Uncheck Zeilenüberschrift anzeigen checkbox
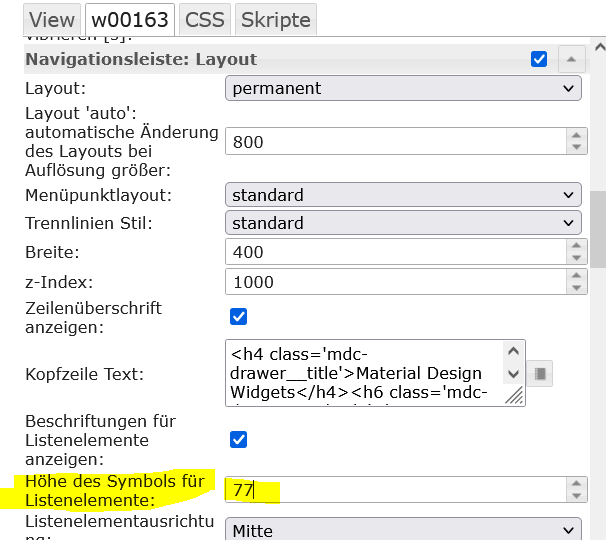Screen dimensions: 606x540 (x=238, y=317)
